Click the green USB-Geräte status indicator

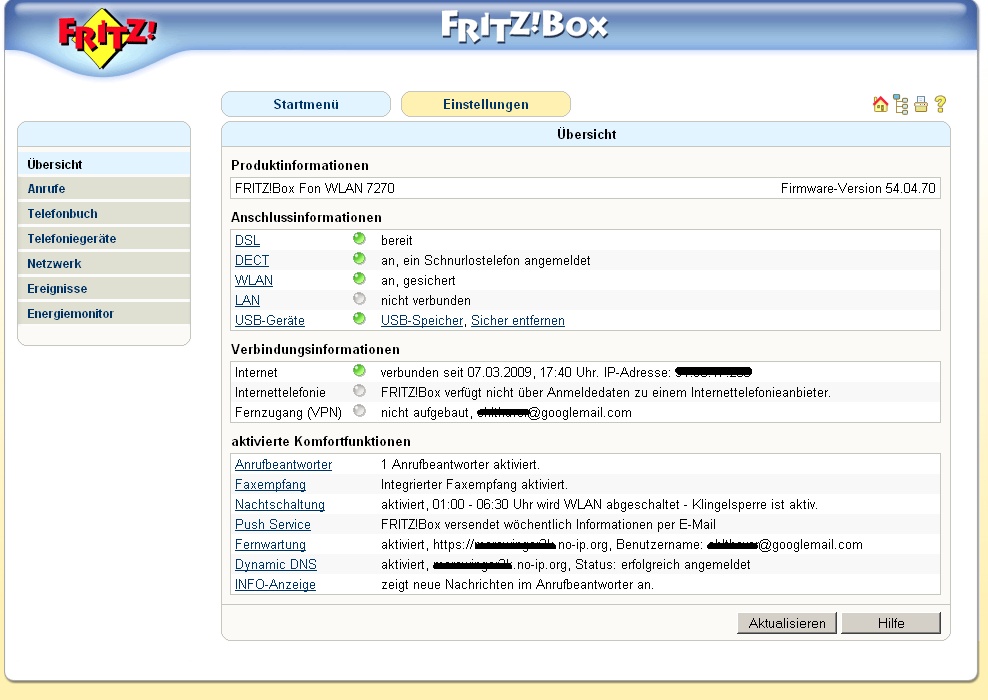click(x=359, y=319)
